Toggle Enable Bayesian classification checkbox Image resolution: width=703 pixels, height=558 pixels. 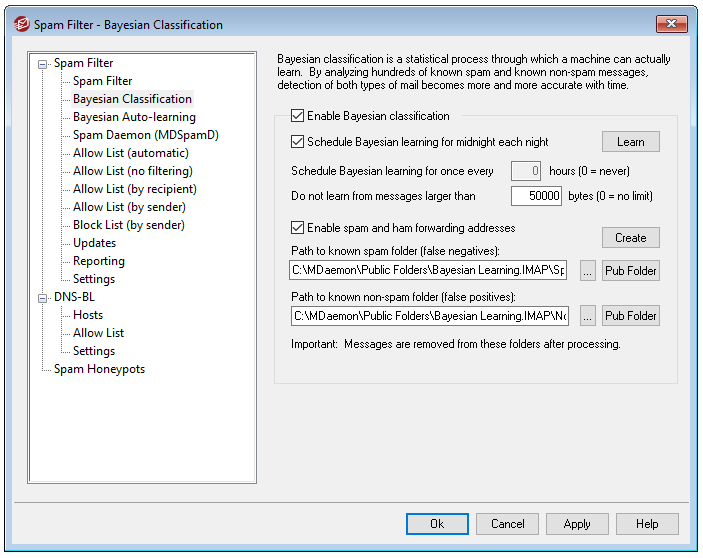[297, 116]
